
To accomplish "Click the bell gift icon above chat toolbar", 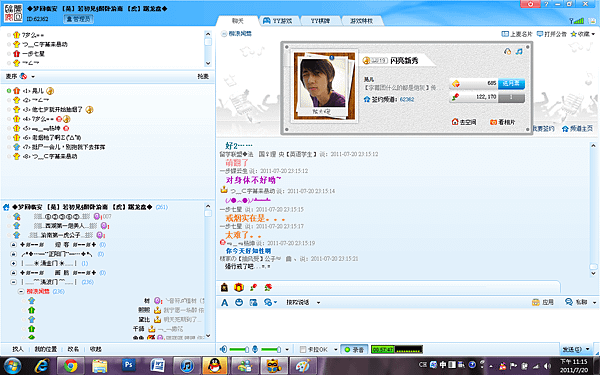I will coord(225,287).
